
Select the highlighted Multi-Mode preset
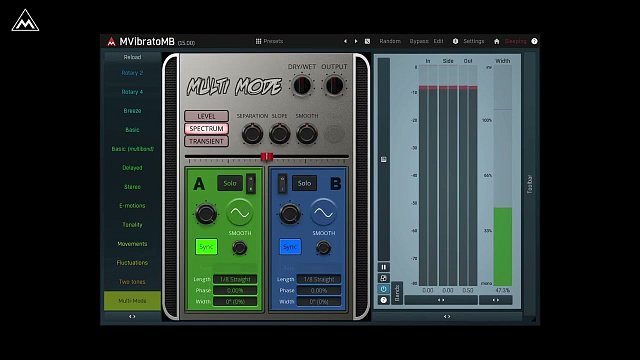coord(132,301)
